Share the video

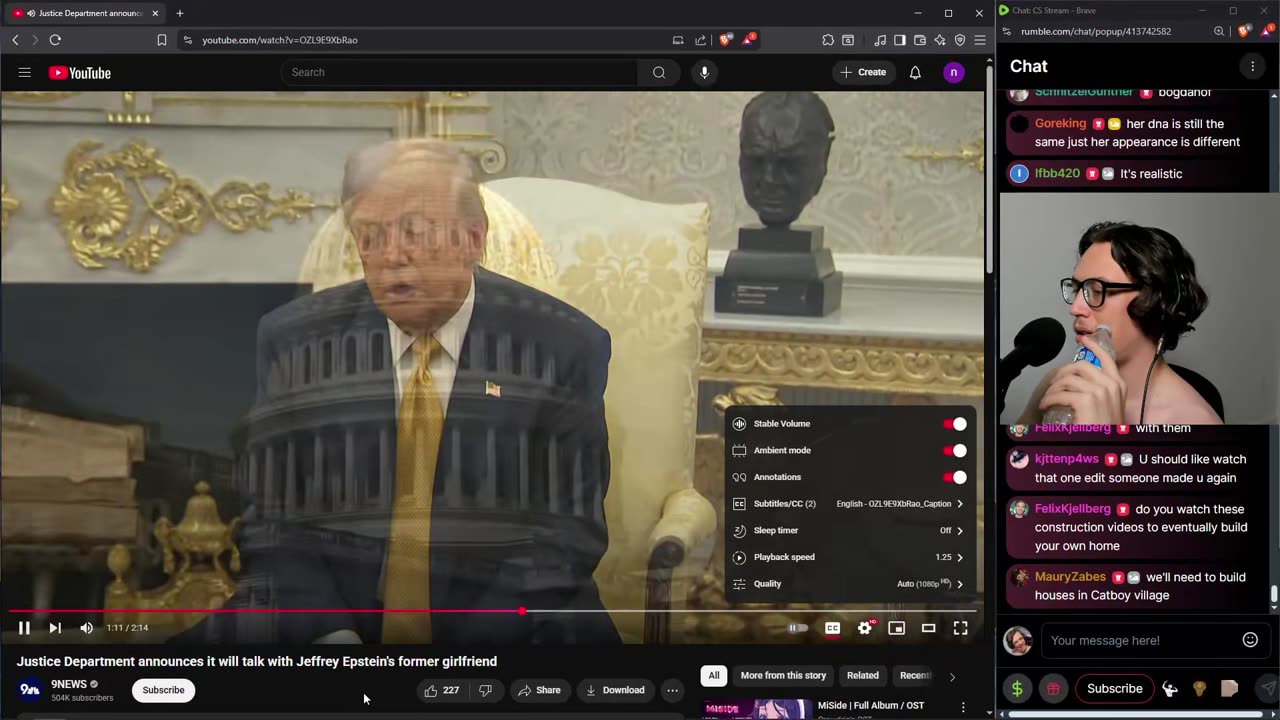(538, 690)
